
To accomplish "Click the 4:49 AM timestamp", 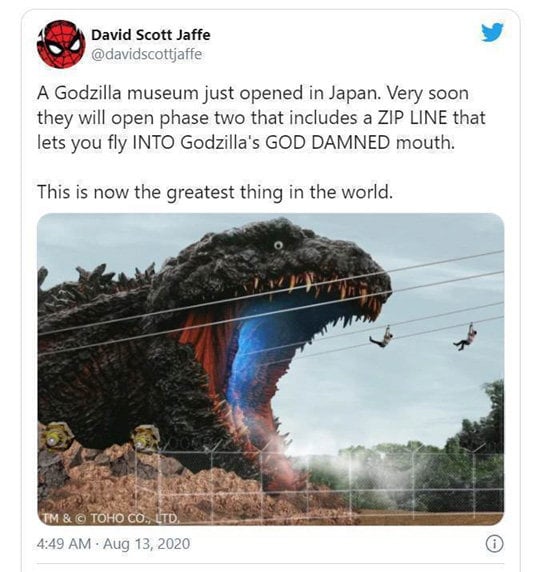I will pyautogui.click(x=64, y=544).
